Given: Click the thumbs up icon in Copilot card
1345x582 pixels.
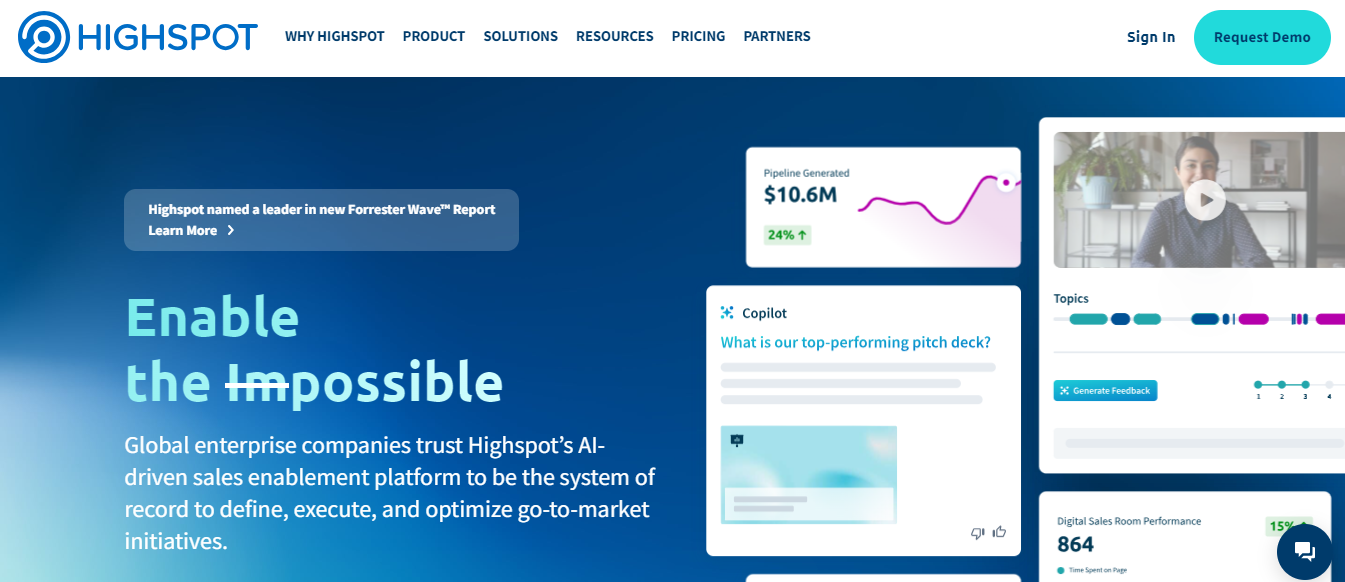Looking at the screenshot, I should (x=998, y=533).
